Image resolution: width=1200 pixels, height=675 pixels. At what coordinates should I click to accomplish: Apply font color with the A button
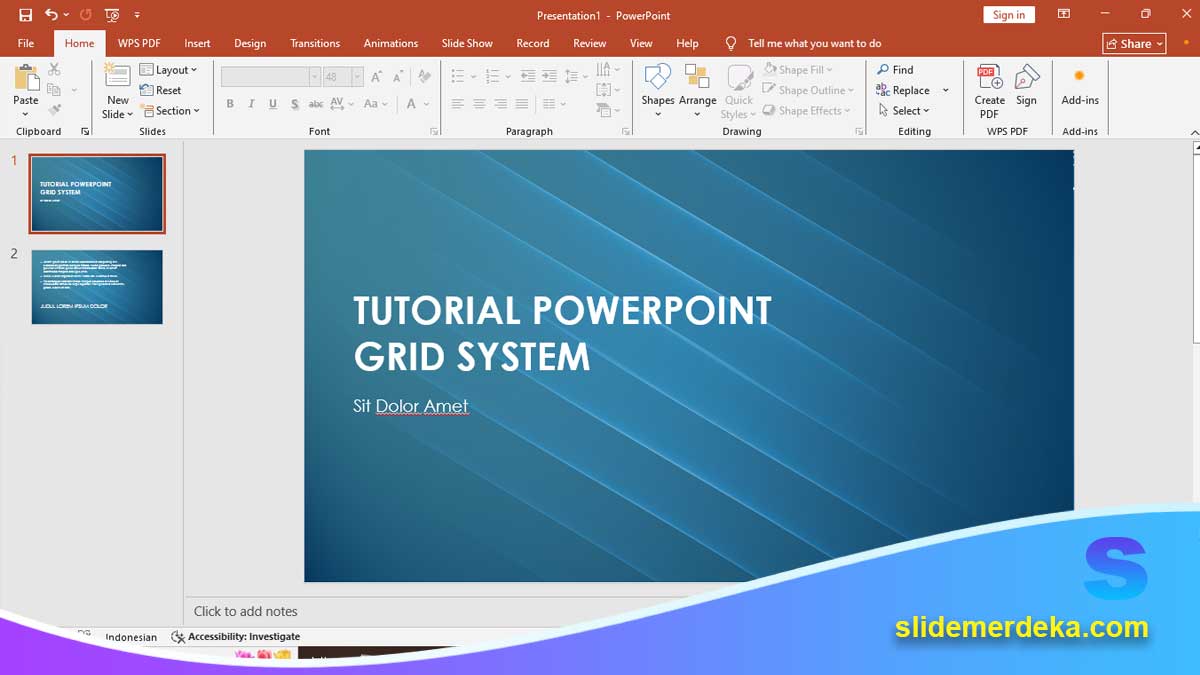(412, 104)
